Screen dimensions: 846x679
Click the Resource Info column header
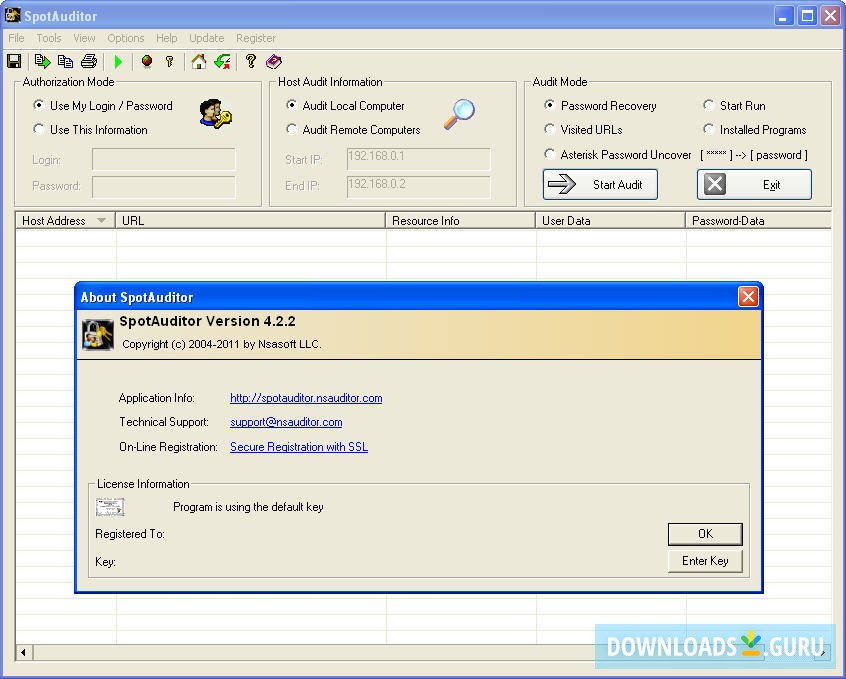(x=460, y=221)
